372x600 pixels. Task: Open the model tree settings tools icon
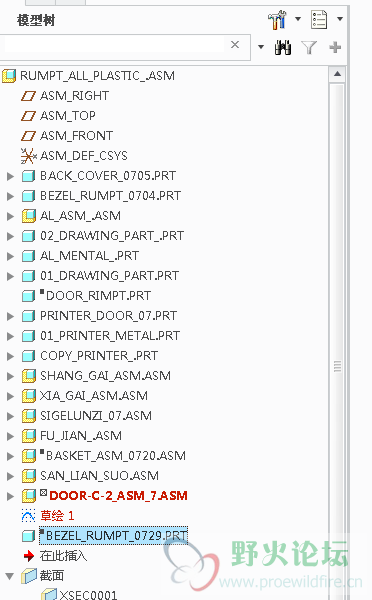click(277, 20)
